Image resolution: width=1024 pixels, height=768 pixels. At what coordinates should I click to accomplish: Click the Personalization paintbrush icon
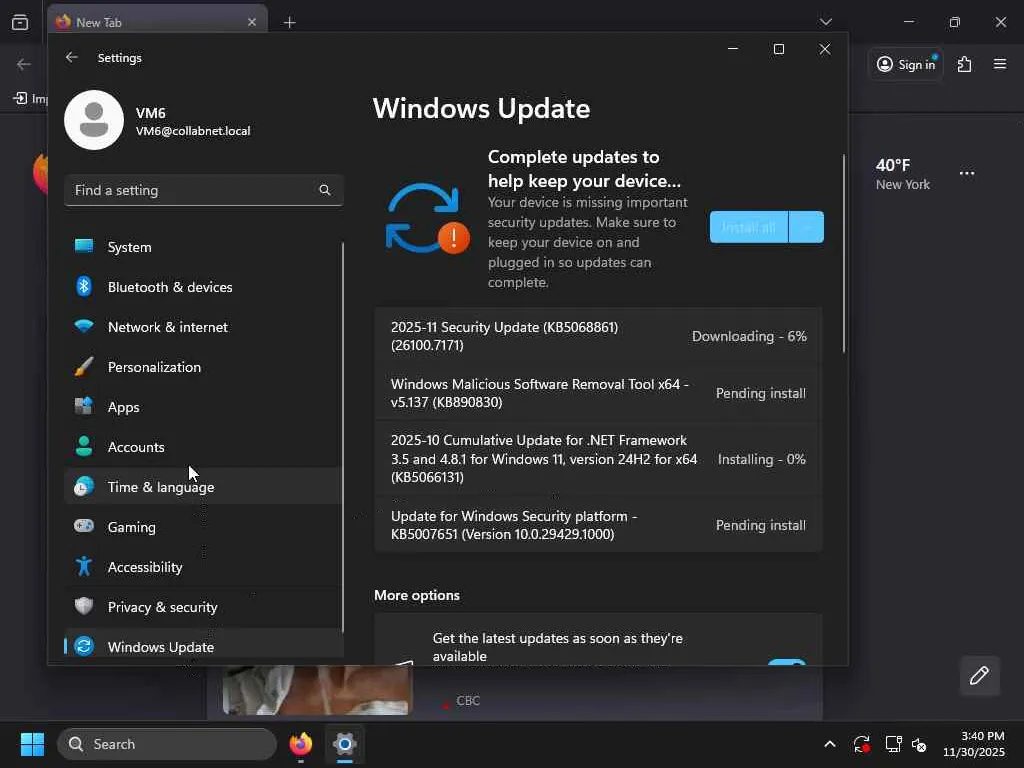84,366
